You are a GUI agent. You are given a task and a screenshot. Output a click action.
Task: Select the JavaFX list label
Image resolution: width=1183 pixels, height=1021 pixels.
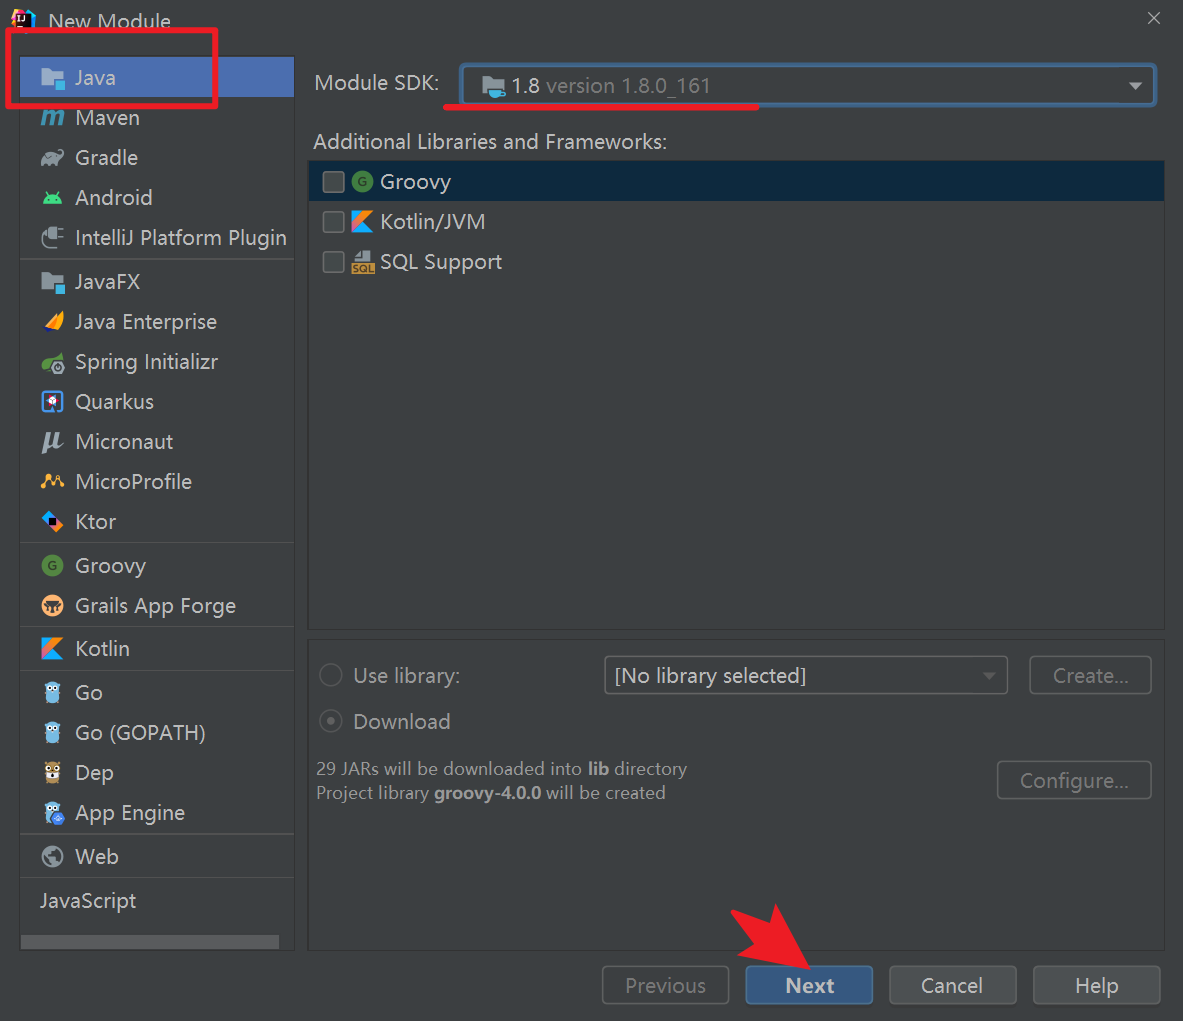pyautogui.click(x=107, y=281)
